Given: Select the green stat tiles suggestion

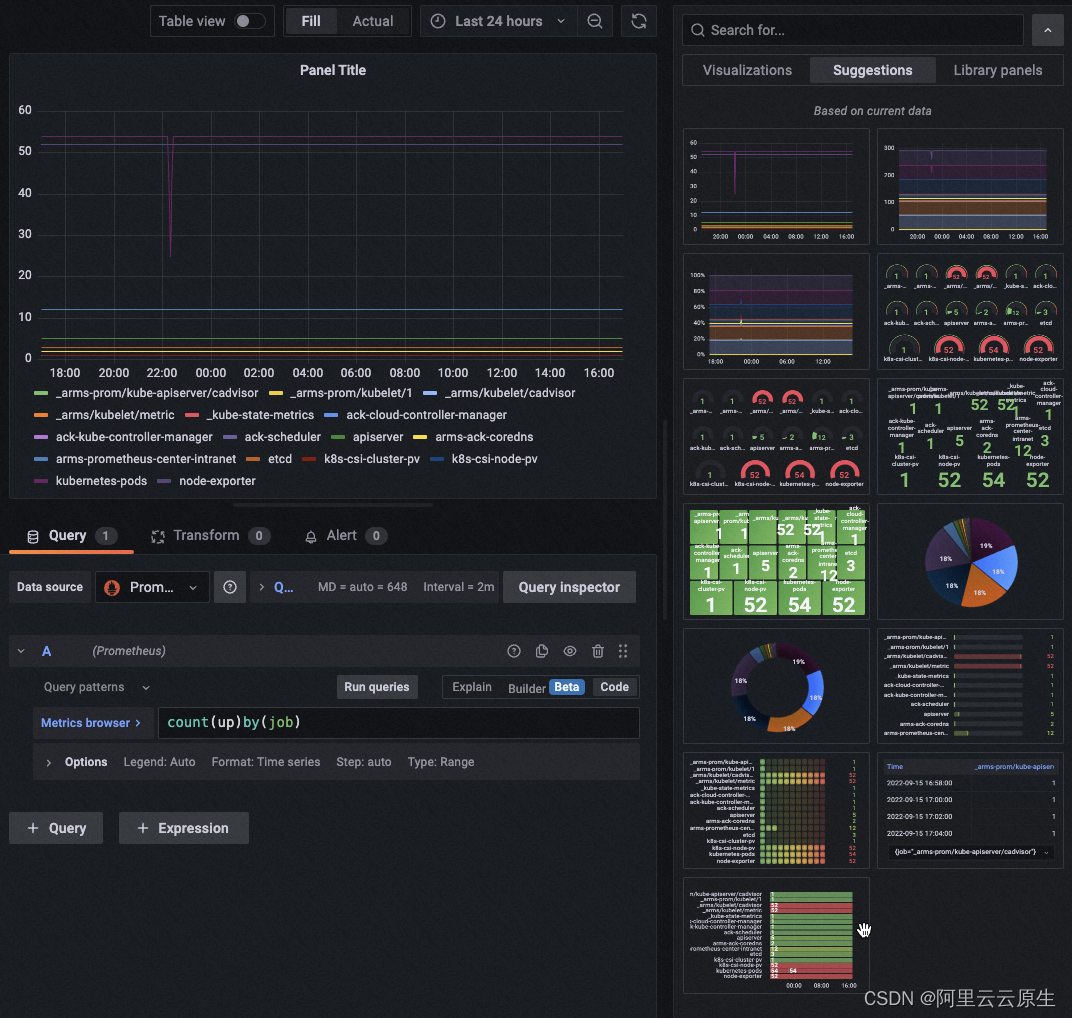Looking at the screenshot, I should point(776,562).
